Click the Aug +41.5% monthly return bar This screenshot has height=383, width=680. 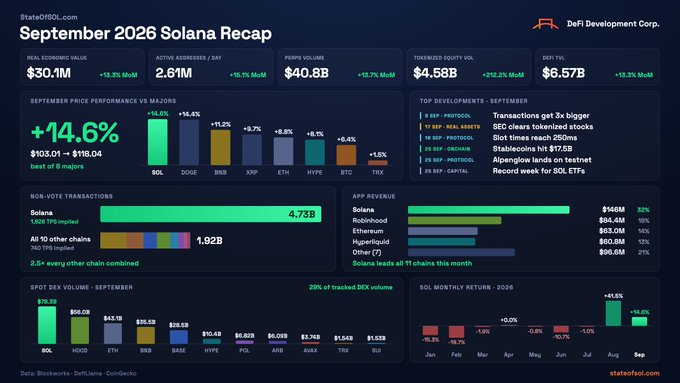point(613,313)
